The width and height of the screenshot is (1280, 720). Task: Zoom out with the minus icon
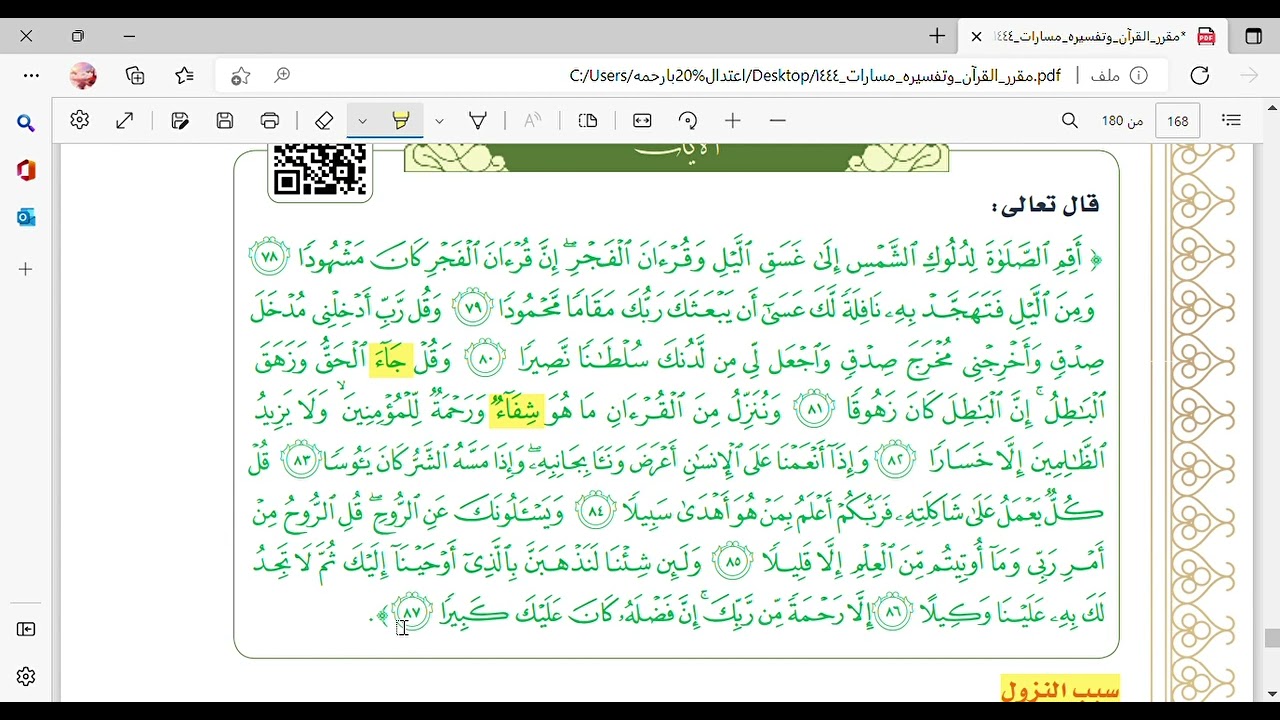click(x=778, y=120)
